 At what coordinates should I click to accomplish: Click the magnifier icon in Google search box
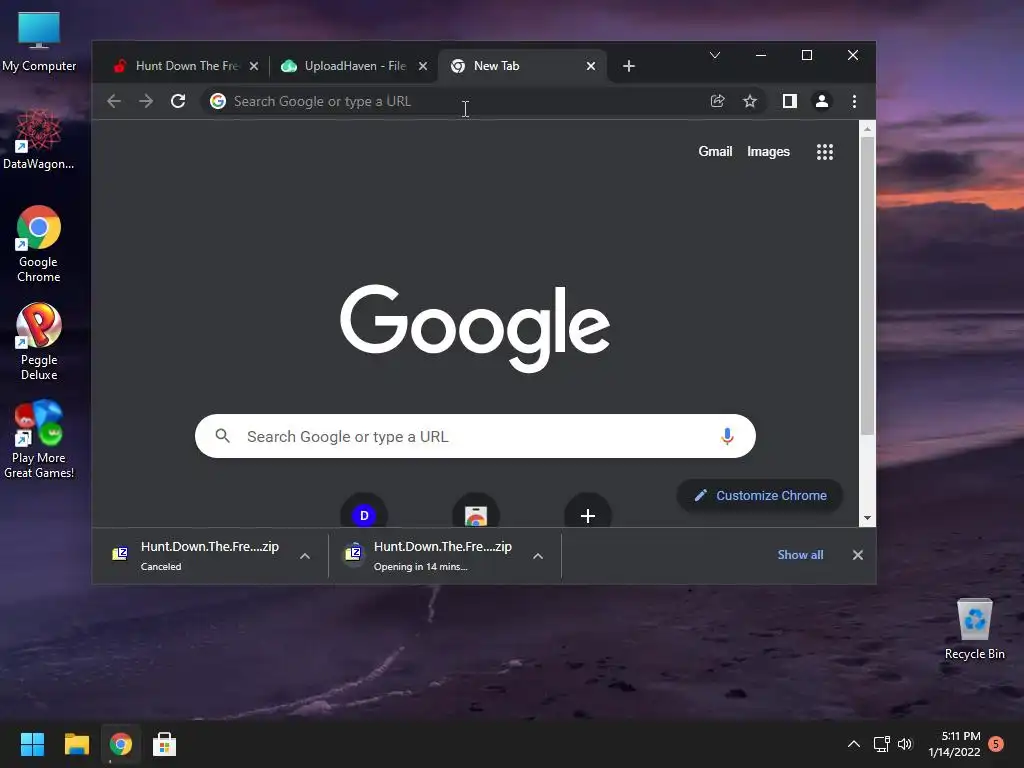tap(223, 436)
